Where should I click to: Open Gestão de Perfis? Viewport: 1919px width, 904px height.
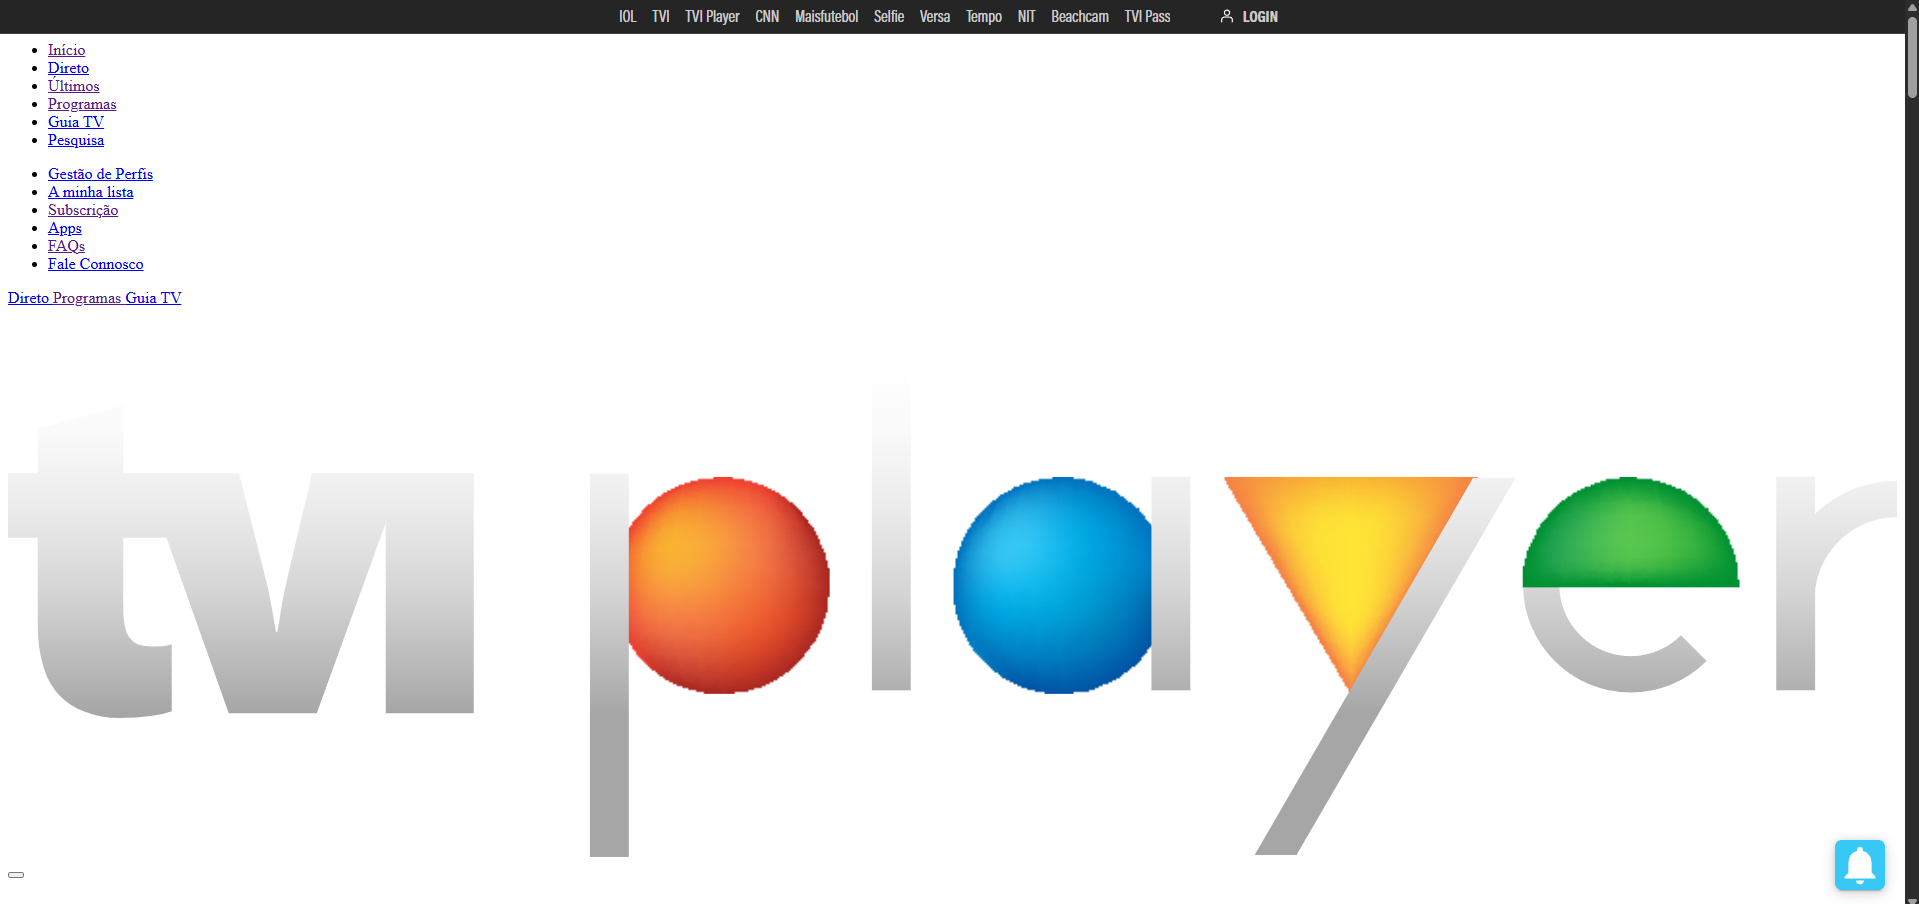(100, 174)
